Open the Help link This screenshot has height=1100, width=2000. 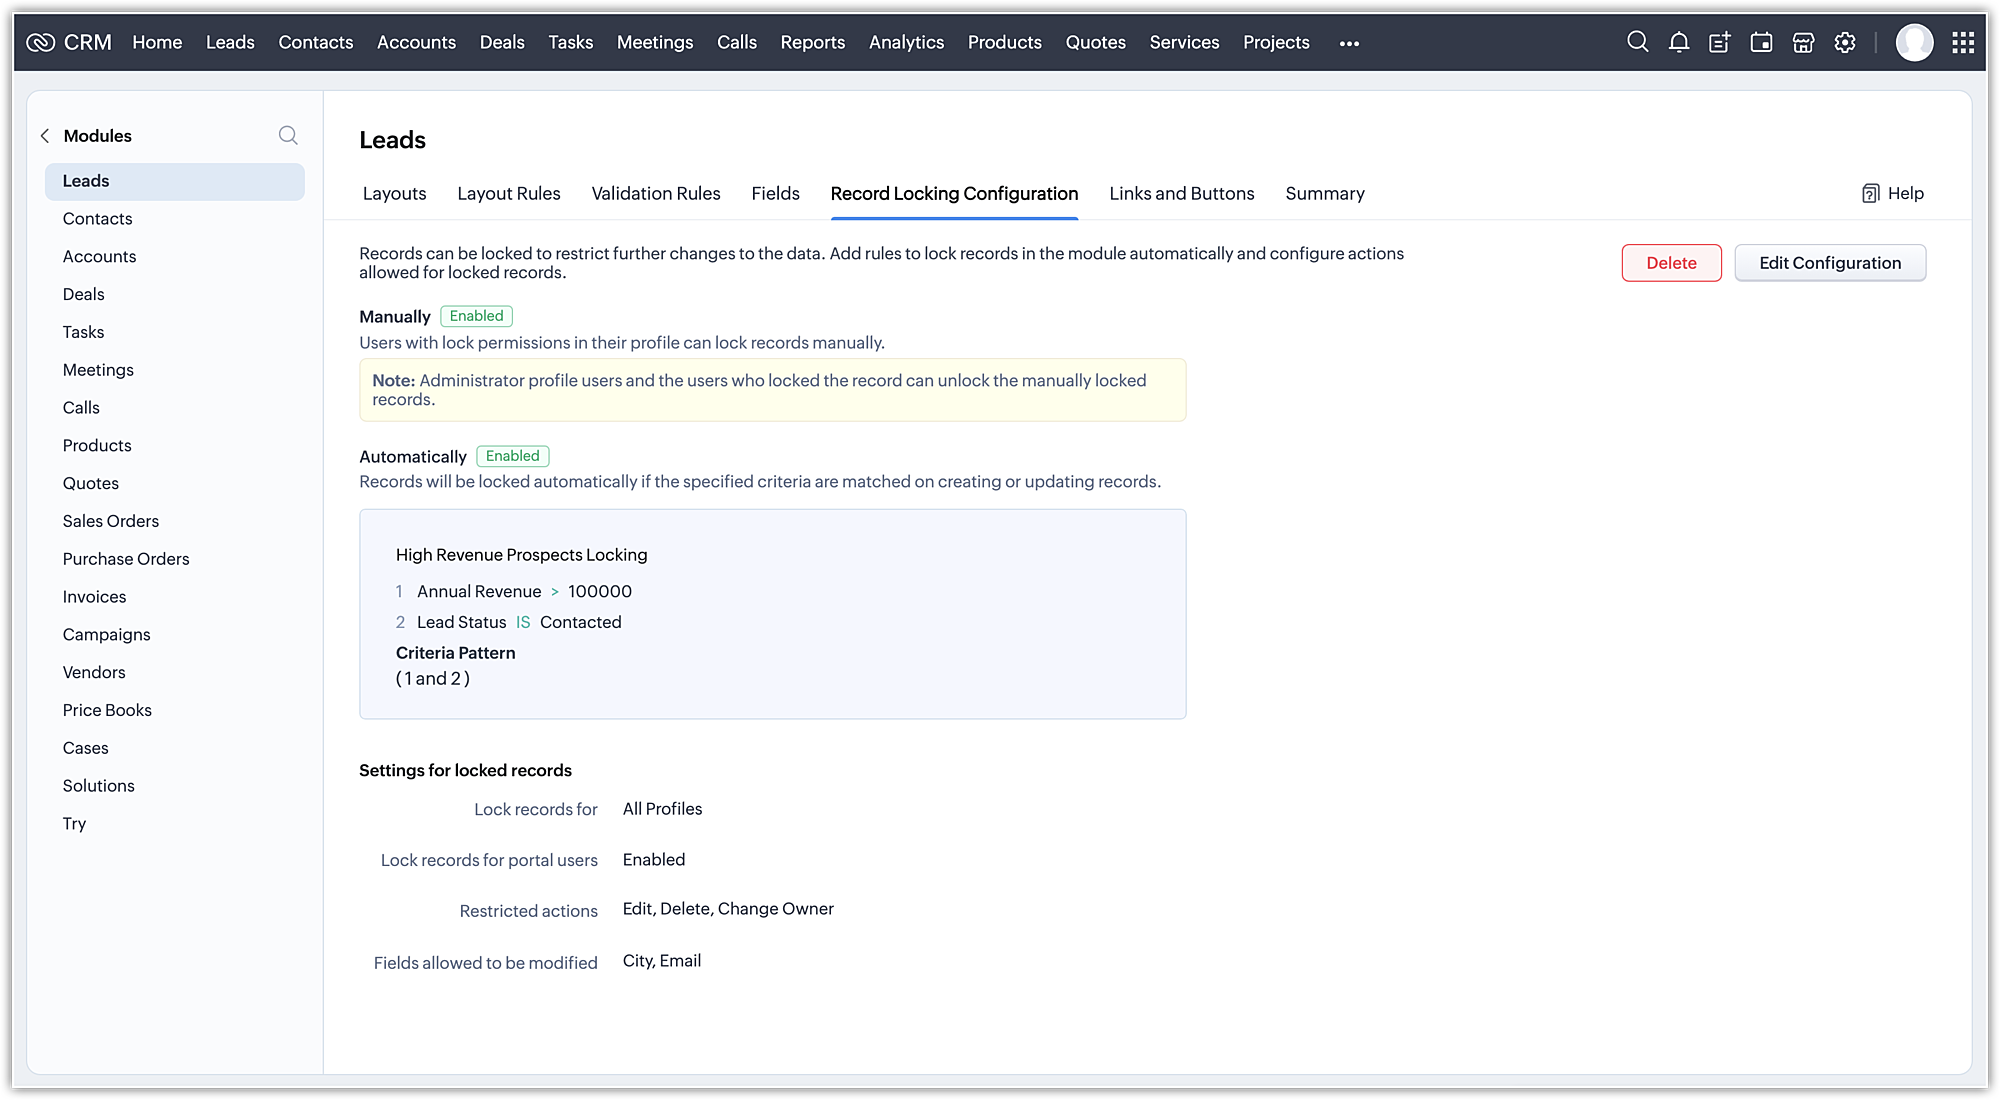pyautogui.click(x=1893, y=193)
